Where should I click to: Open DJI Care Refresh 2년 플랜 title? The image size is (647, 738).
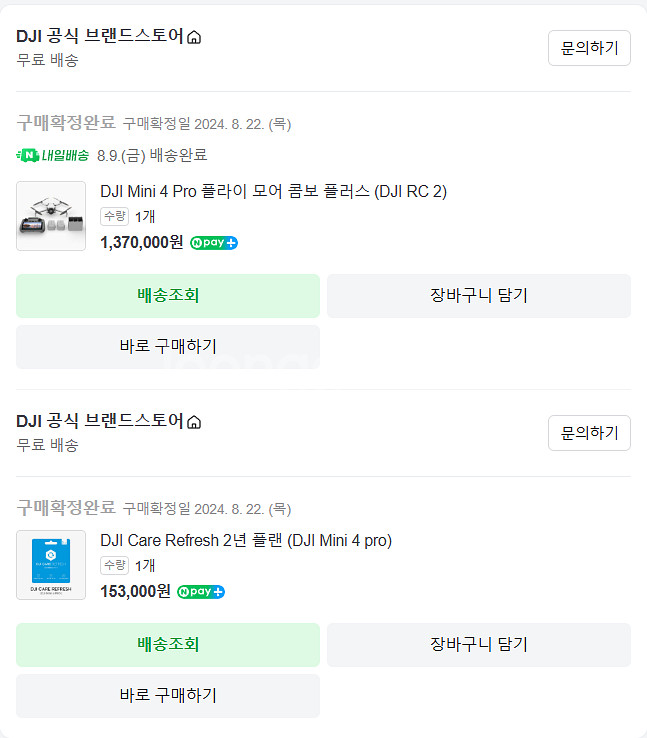point(246,540)
